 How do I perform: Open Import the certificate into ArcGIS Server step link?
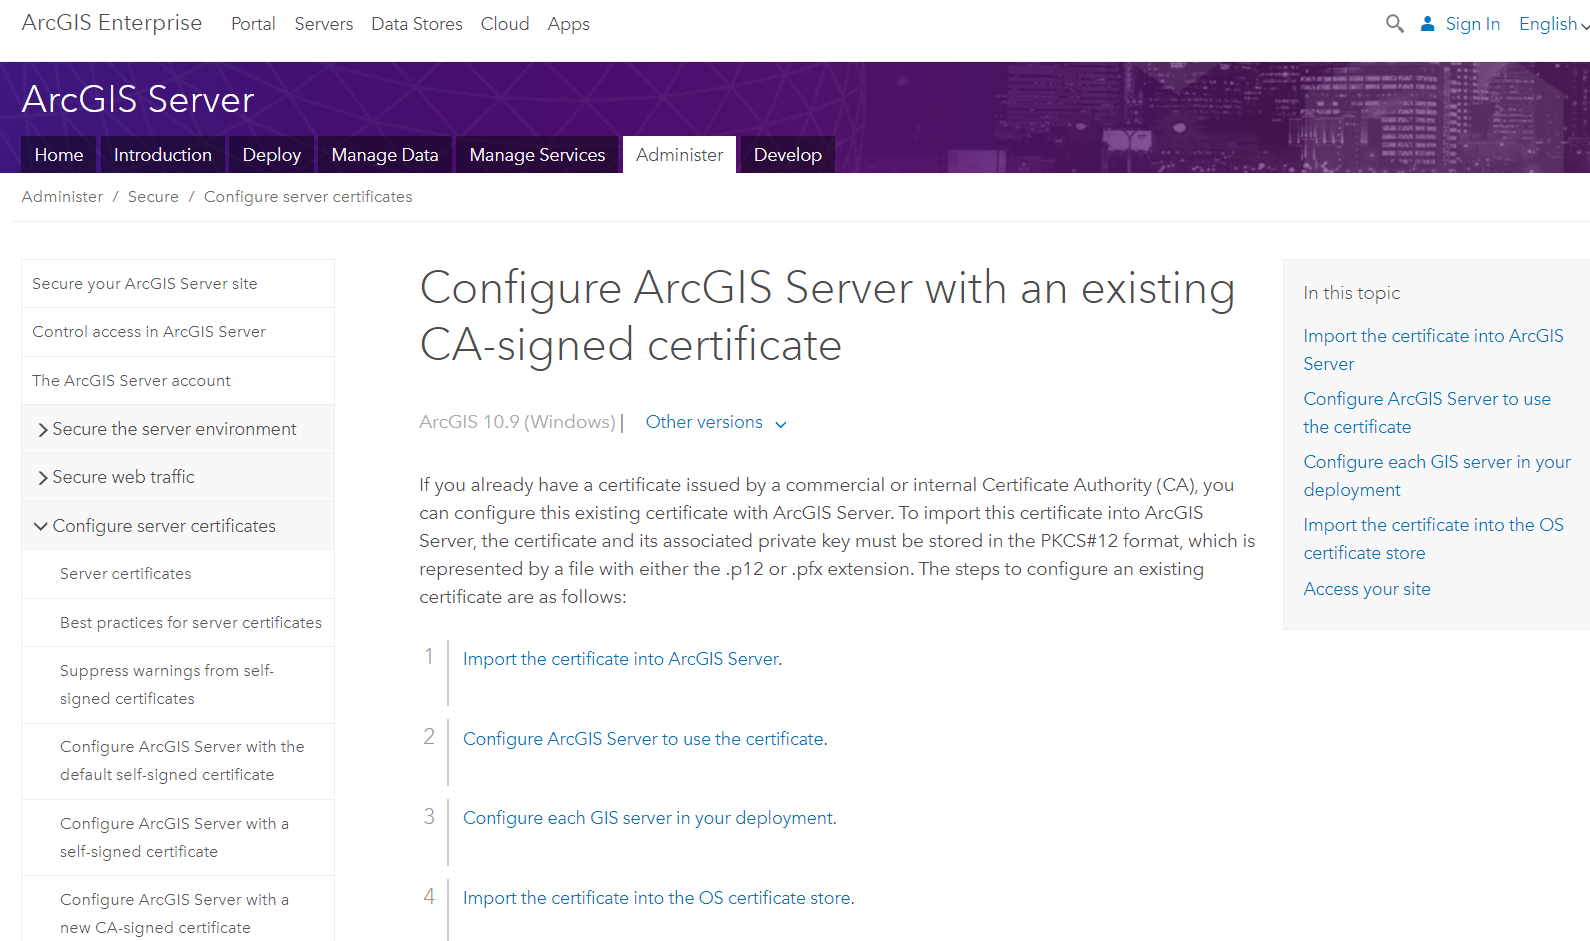click(x=620, y=659)
